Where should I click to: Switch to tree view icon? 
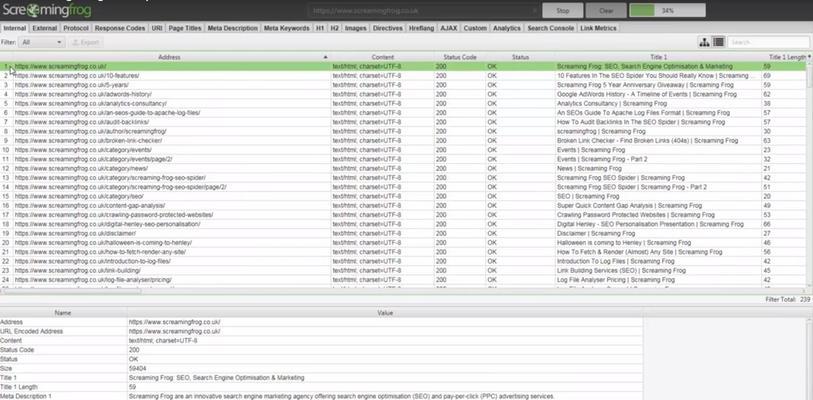pos(704,43)
